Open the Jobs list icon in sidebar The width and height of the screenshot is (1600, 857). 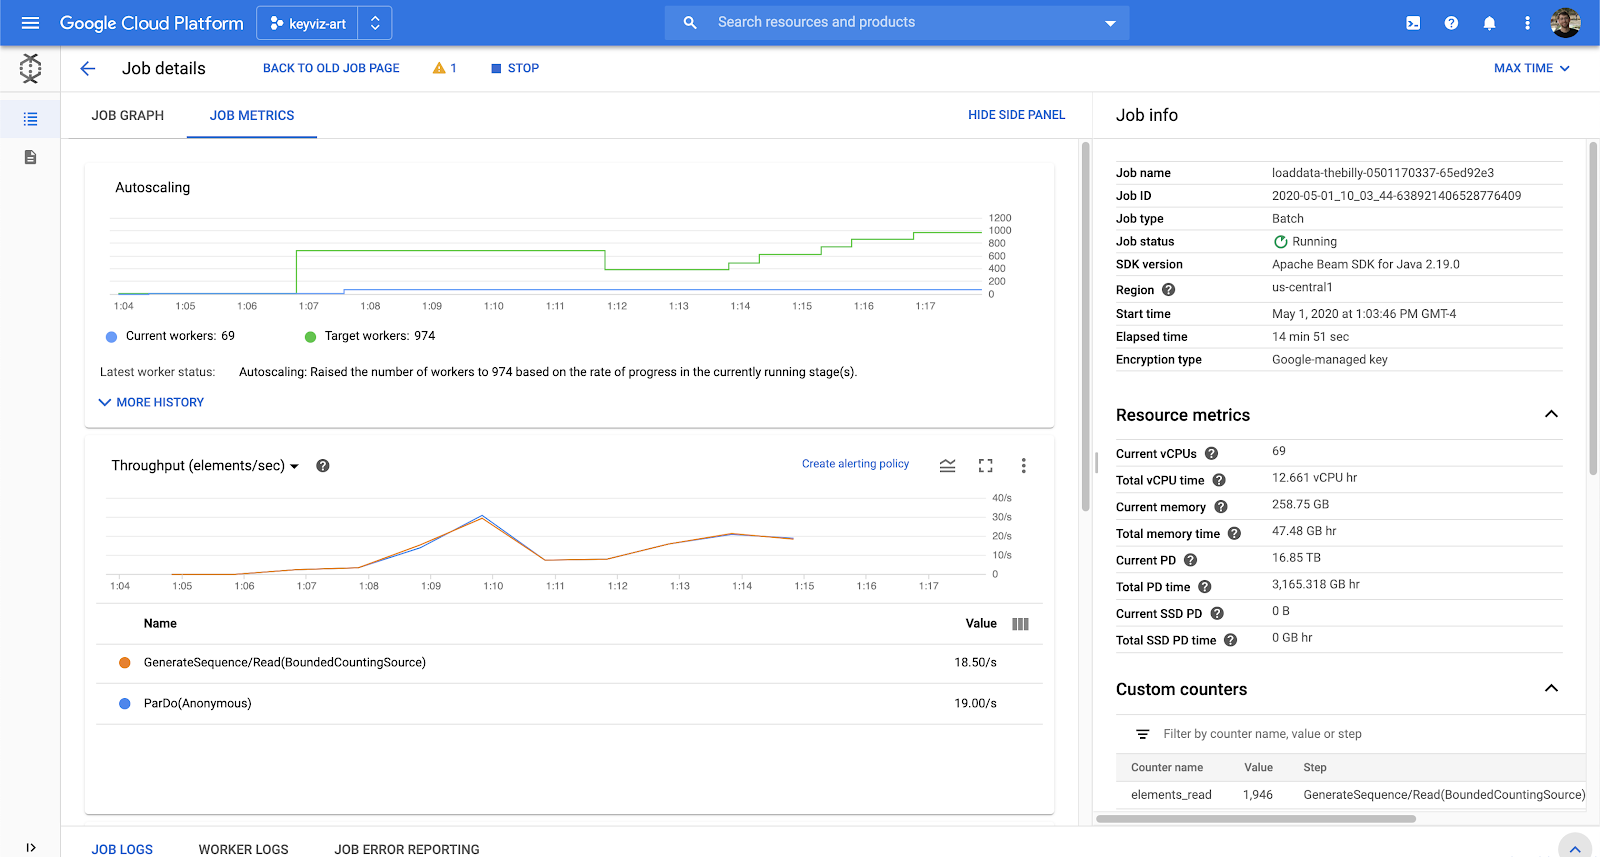click(31, 119)
